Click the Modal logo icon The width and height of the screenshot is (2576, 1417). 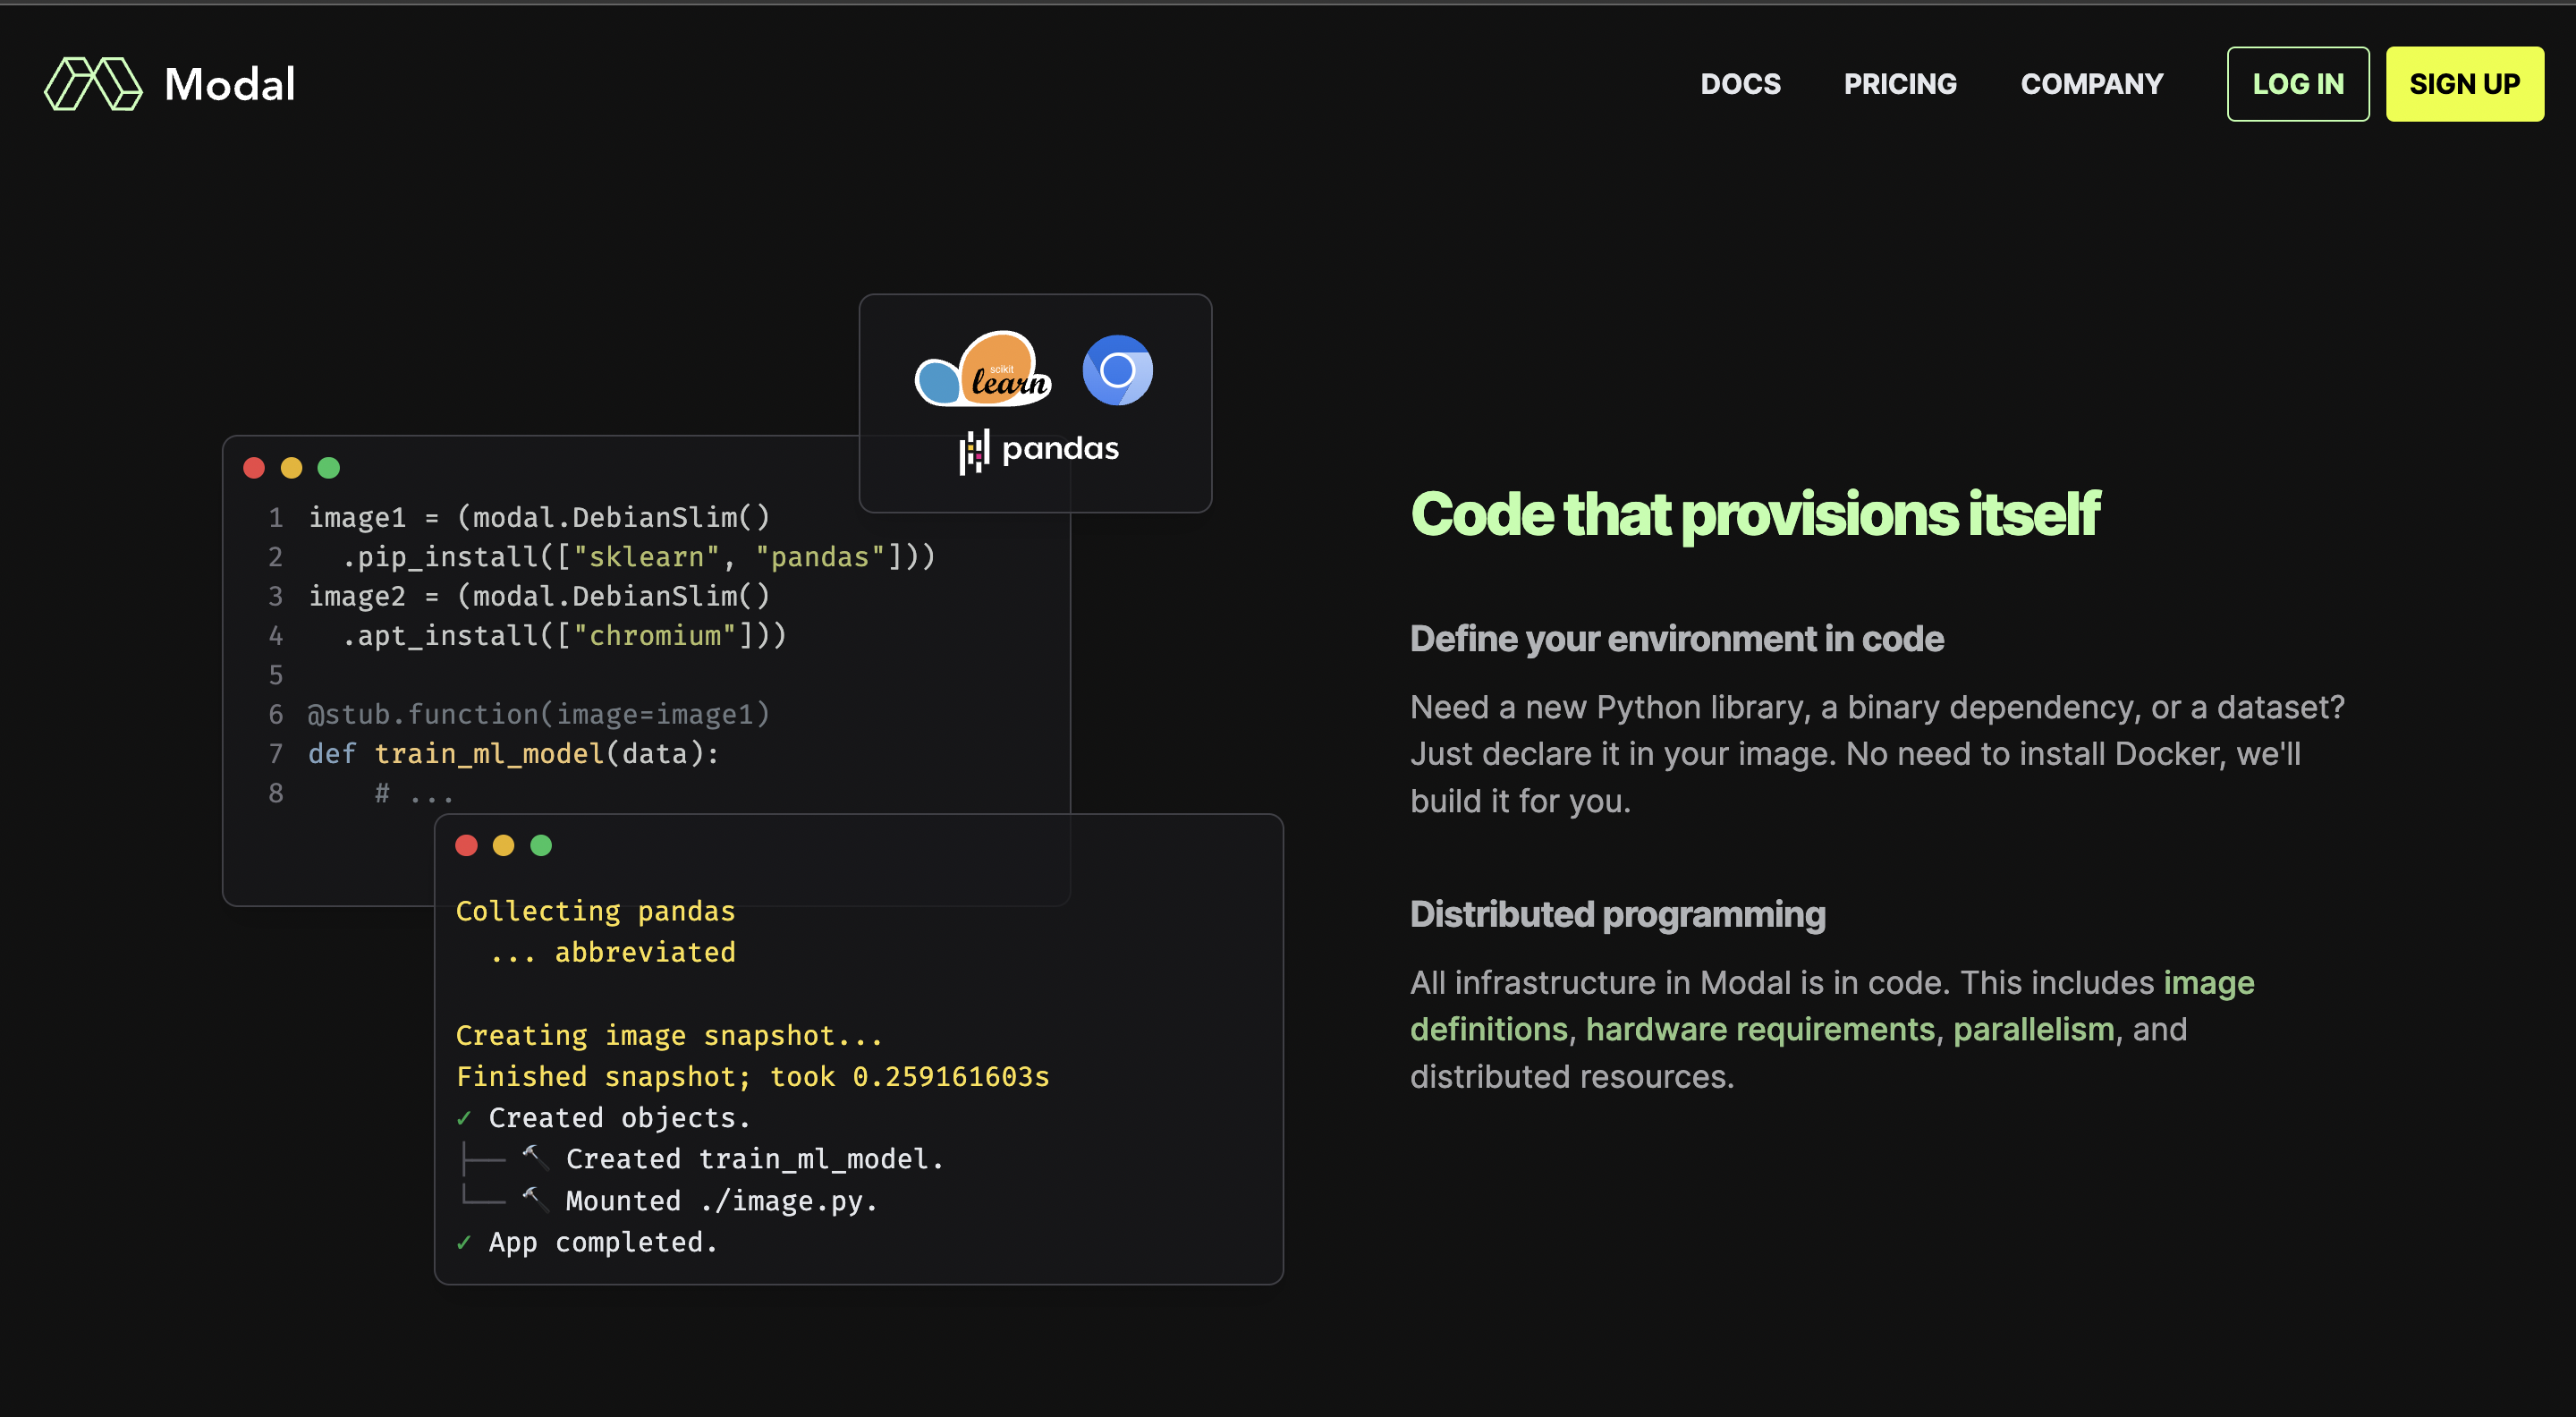click(x=93, y=84)
